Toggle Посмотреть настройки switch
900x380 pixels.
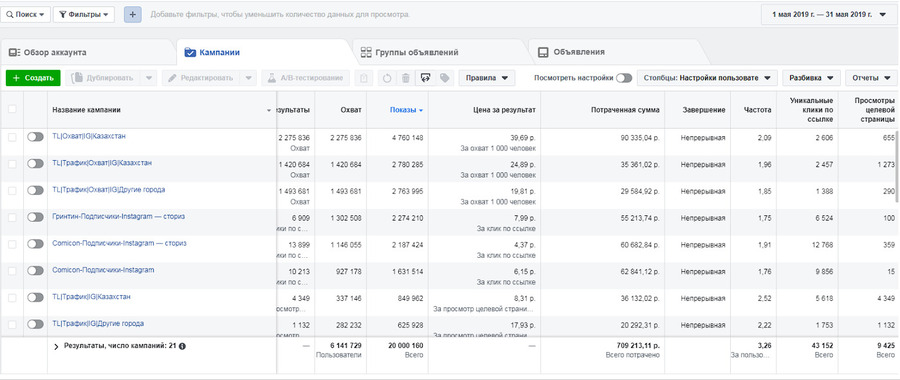pos(624,78)
